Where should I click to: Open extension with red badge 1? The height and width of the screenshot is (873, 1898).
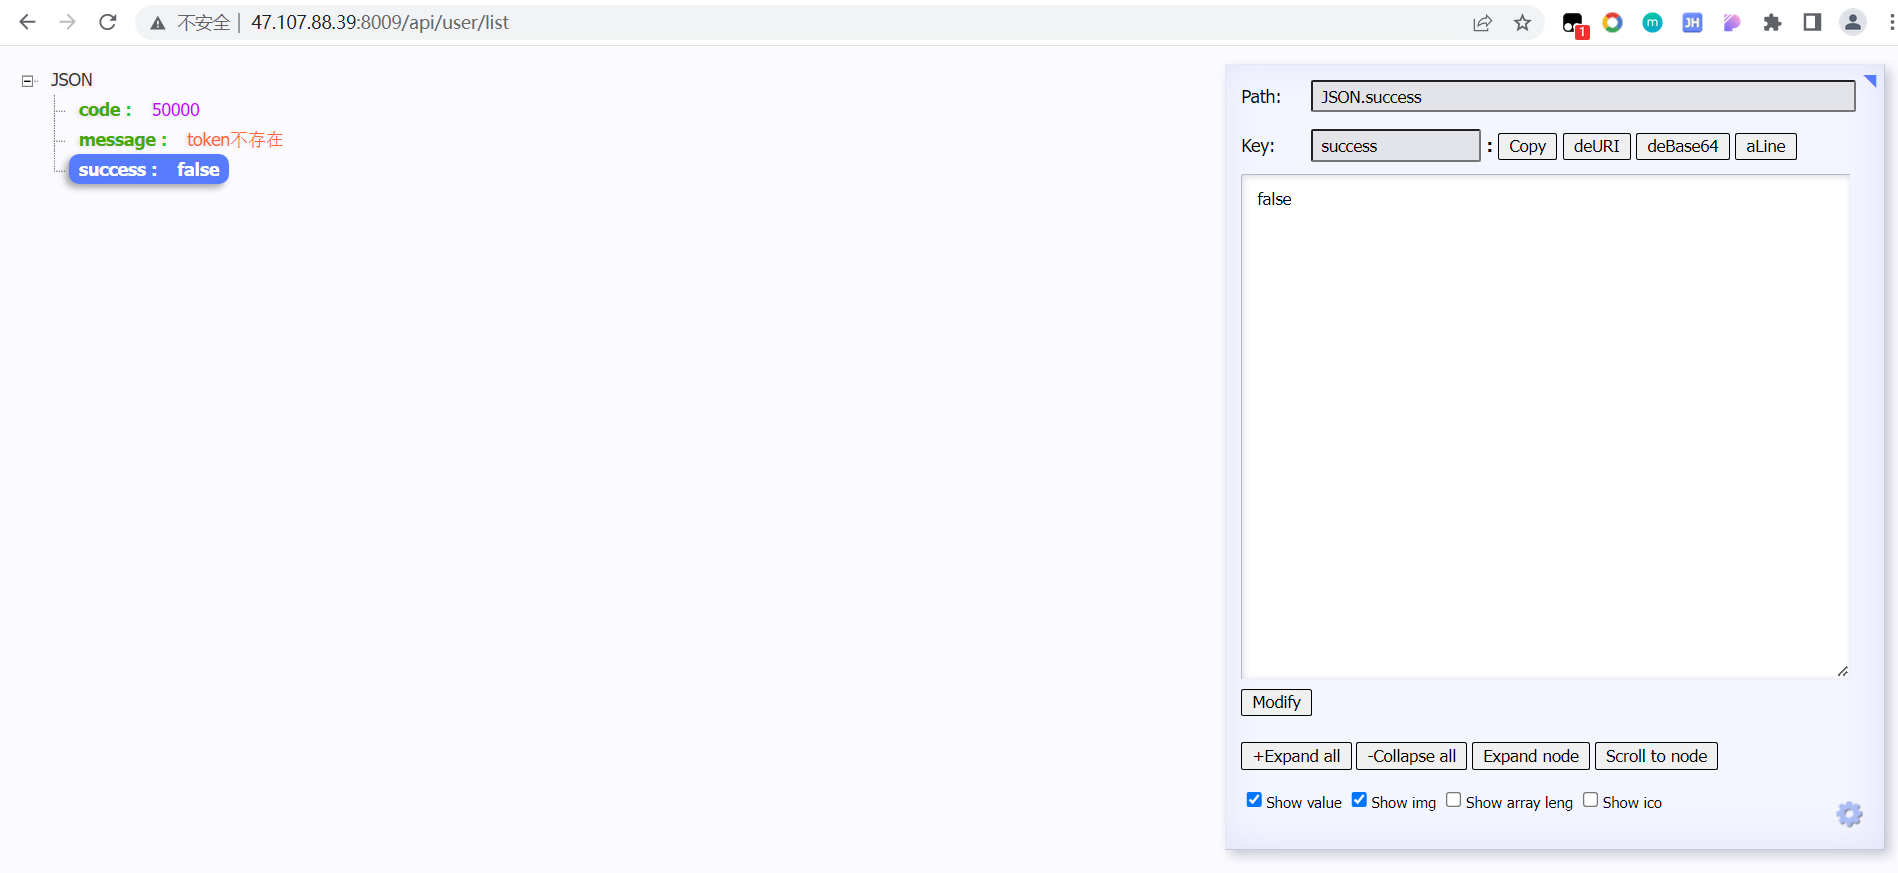click(1574, 24)
